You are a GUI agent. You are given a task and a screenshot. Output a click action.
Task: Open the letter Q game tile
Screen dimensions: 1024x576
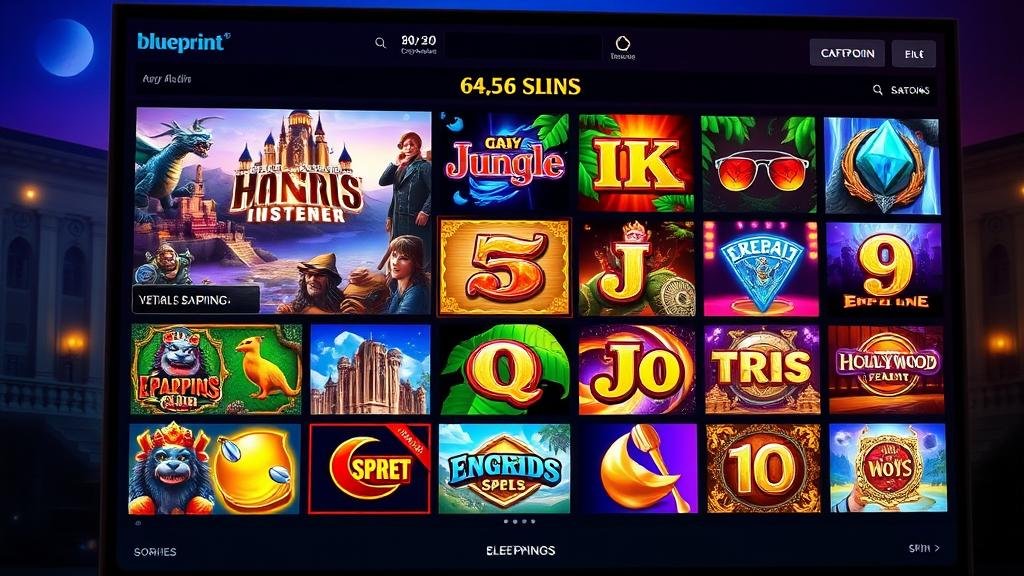coord(504,370)
